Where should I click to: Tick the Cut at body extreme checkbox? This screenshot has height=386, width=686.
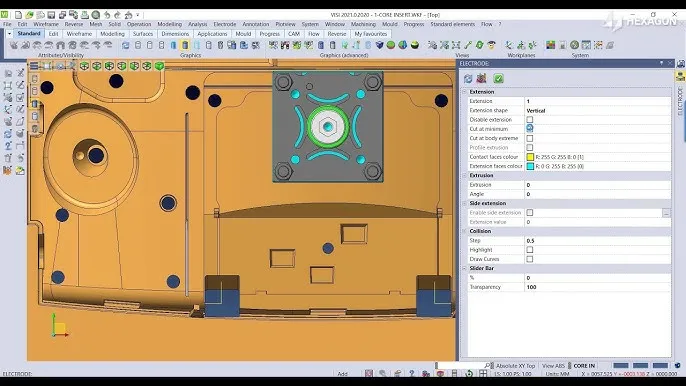[530, 138]
